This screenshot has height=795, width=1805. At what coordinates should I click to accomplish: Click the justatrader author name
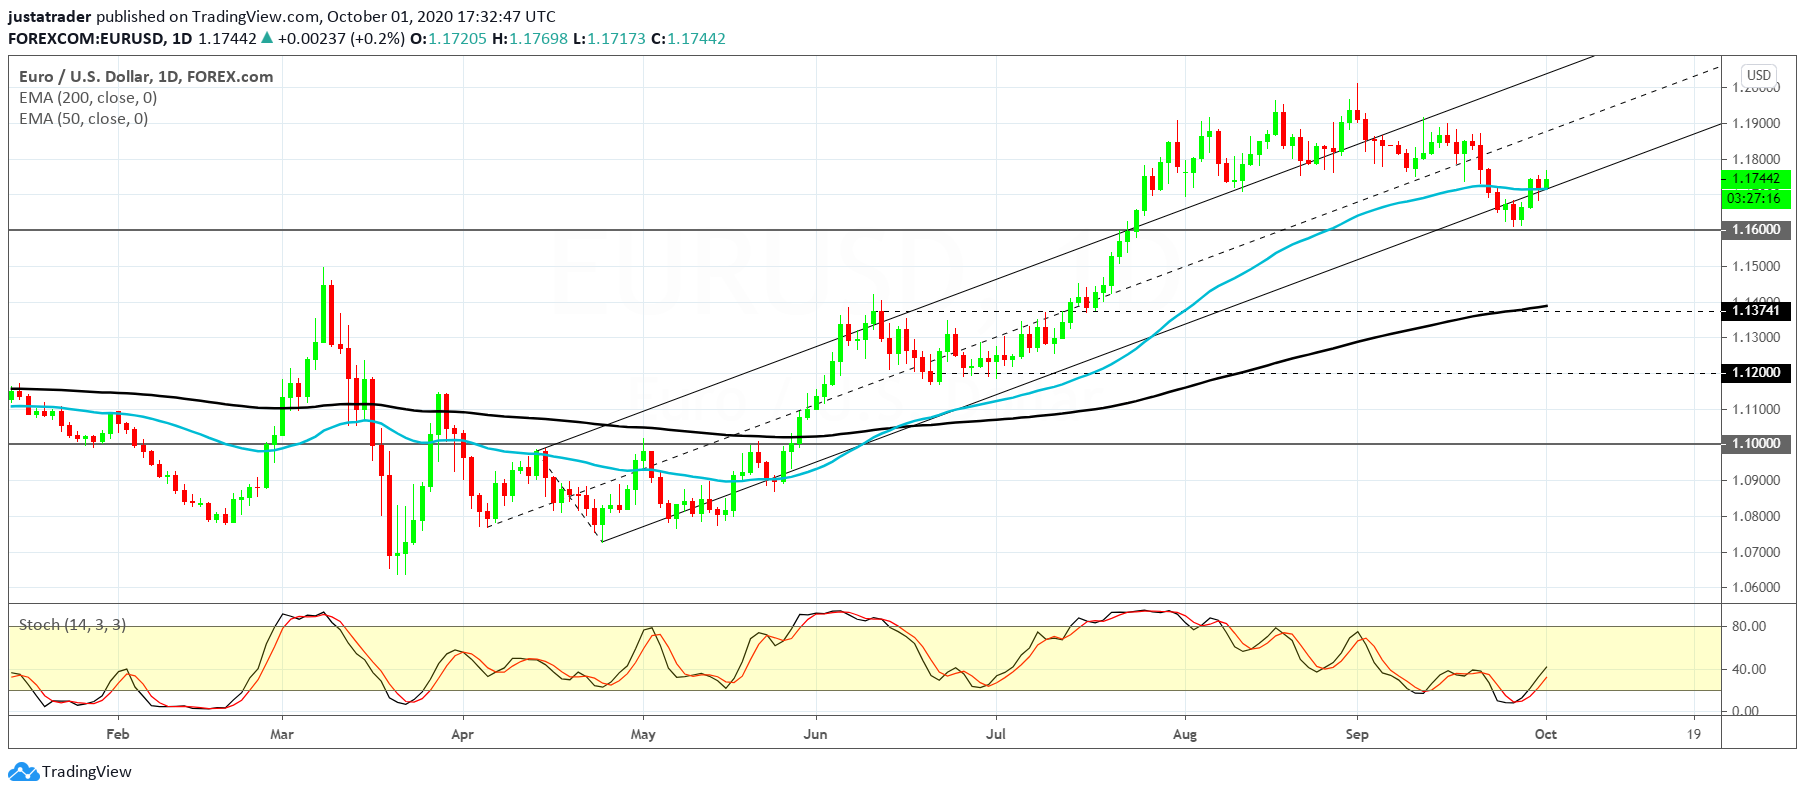(50, 17)
